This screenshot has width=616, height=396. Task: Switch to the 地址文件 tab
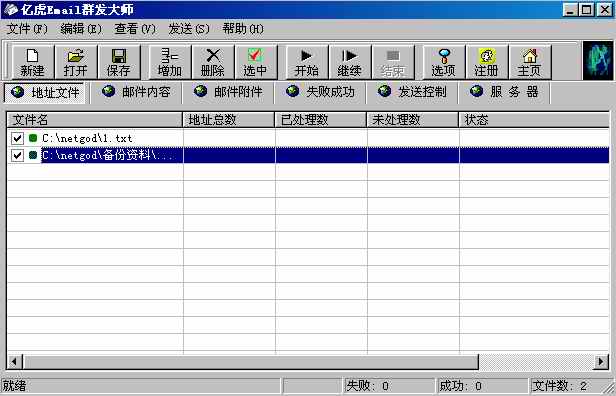pyautogui.click(x=44, y=93)
